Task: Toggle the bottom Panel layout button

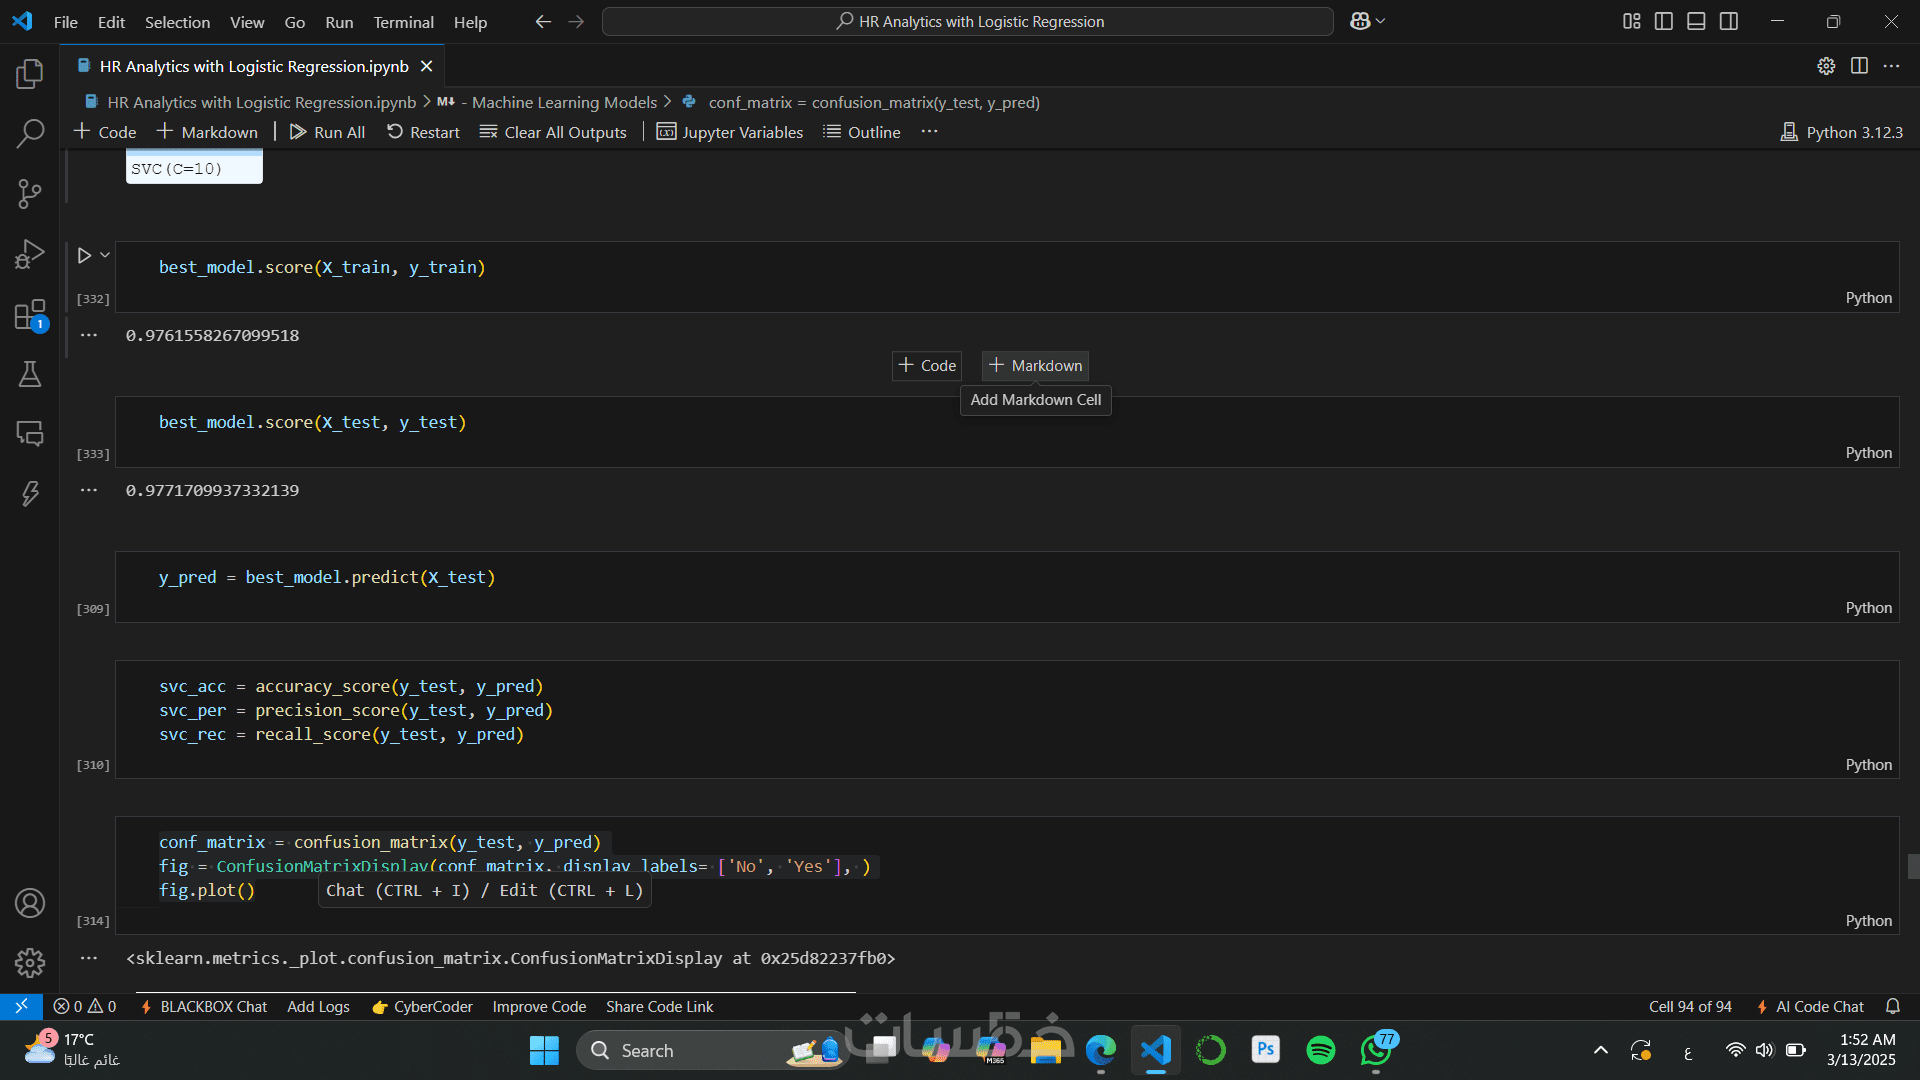Action: 1696,21
